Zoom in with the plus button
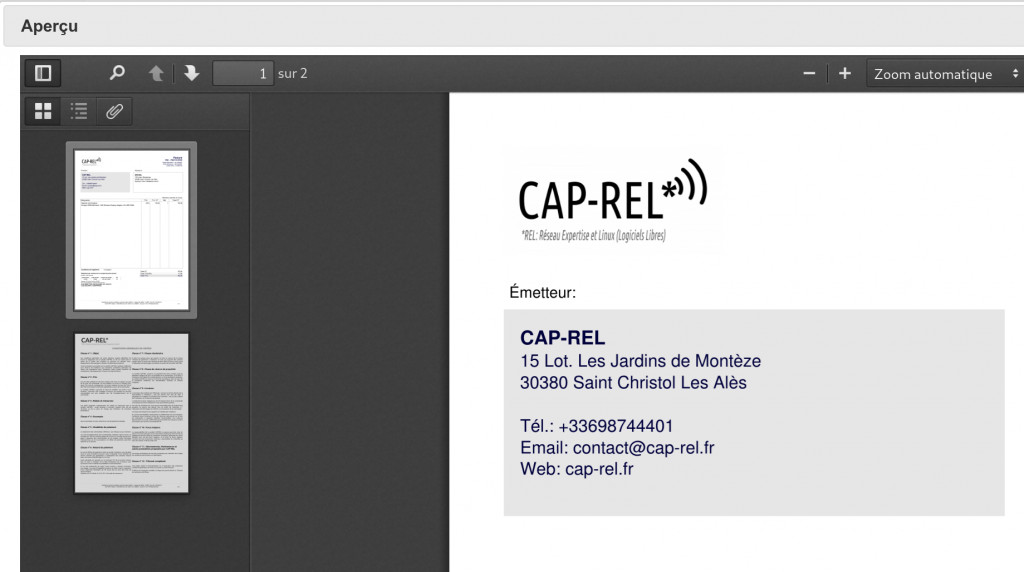1024x572 pixels. pyautogui.click(x=844, y=74)
